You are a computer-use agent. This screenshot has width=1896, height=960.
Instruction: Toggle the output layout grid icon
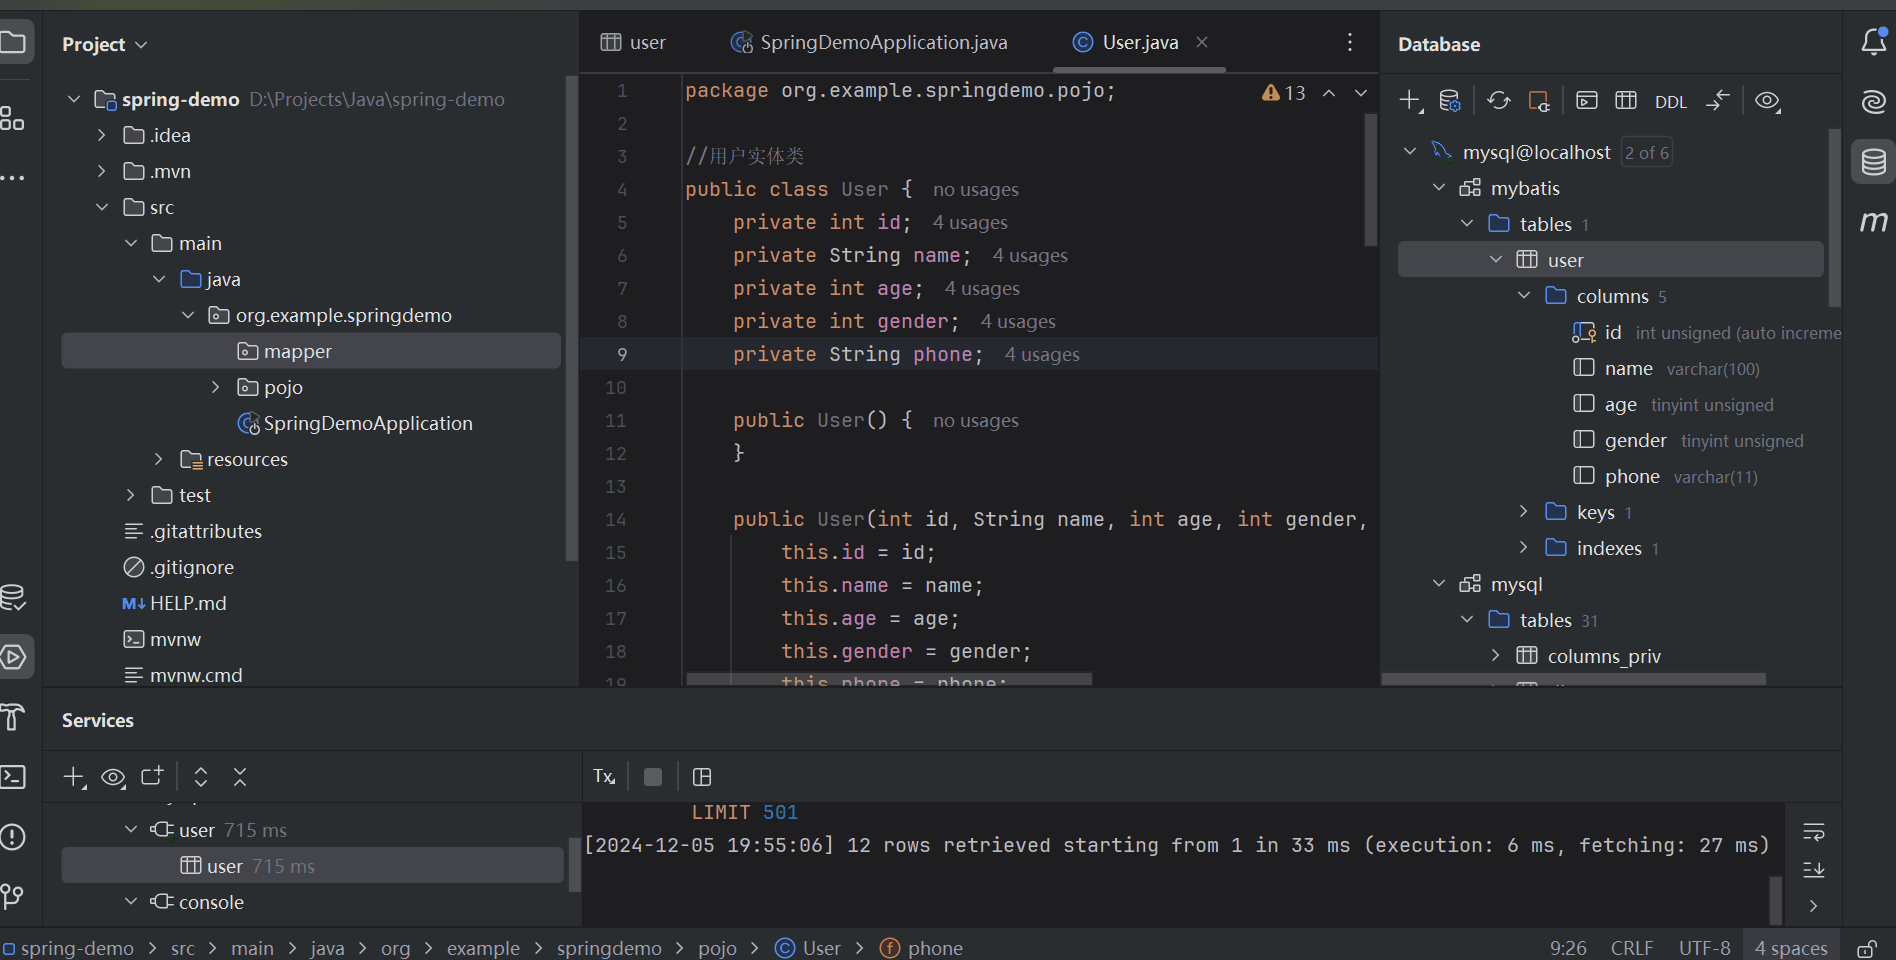(702, 777)
